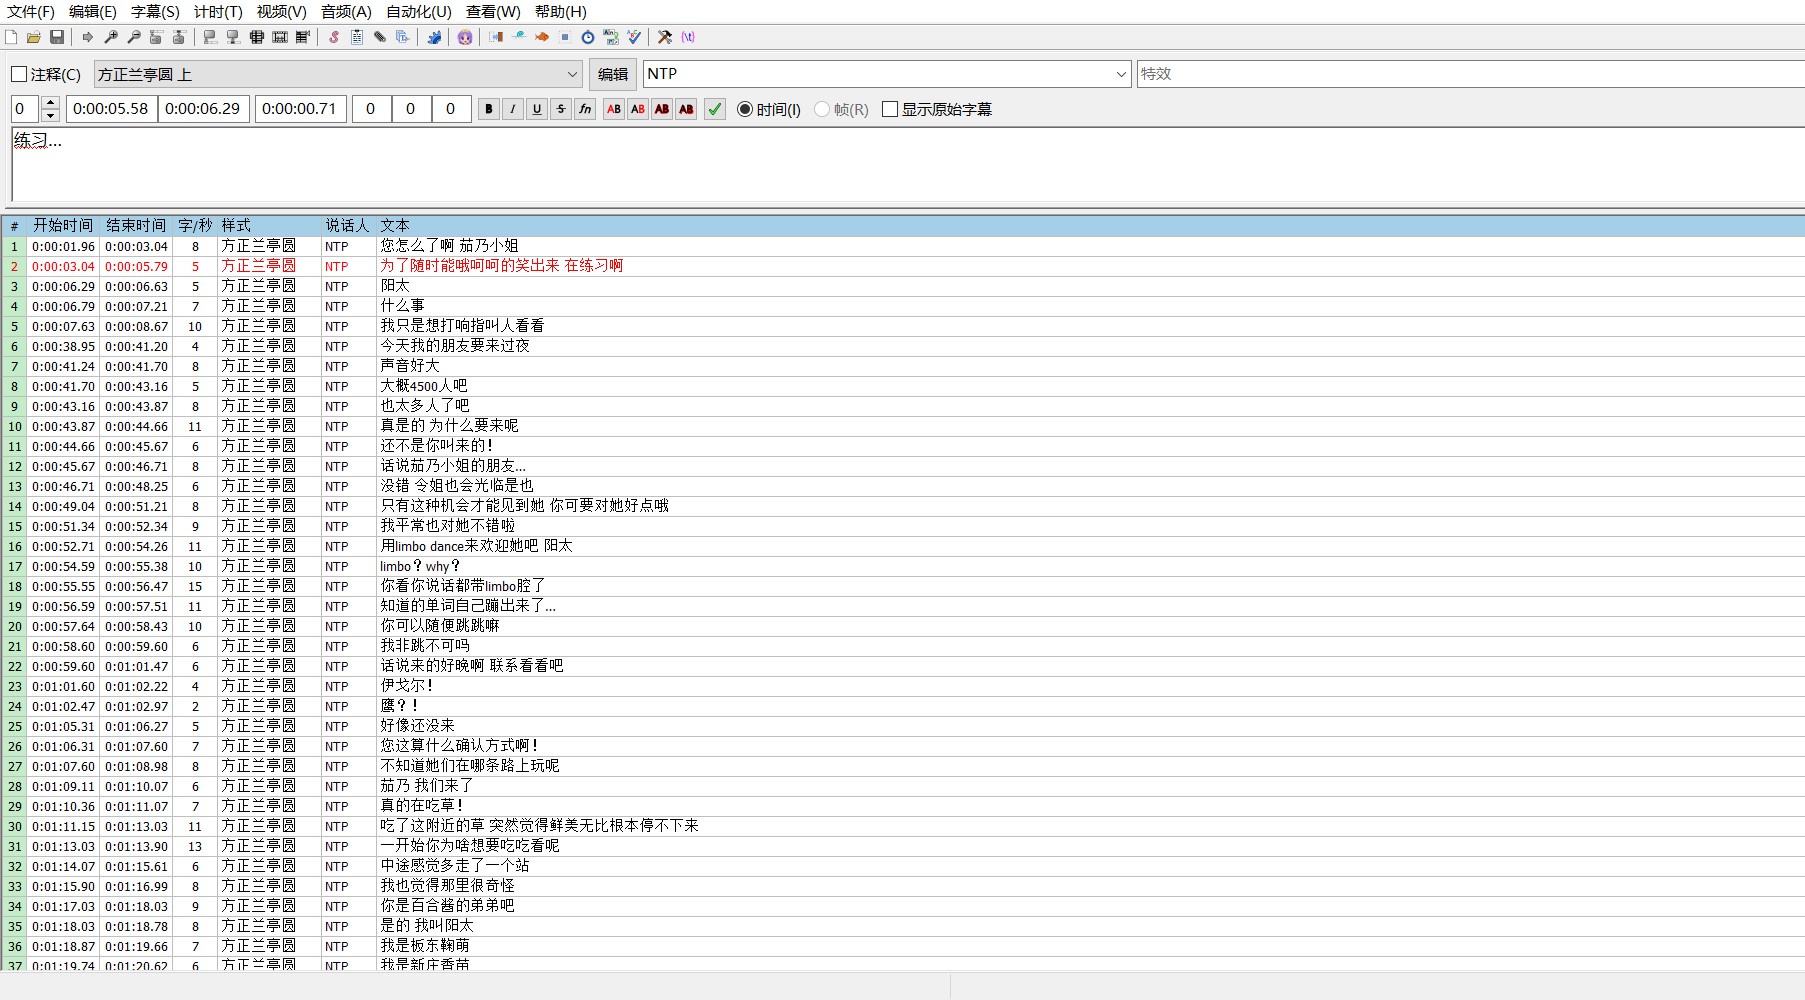Viewport: 1805px width, 1000px height.
Task: Click the shift to current frame icon
Action: coord(303,37)
